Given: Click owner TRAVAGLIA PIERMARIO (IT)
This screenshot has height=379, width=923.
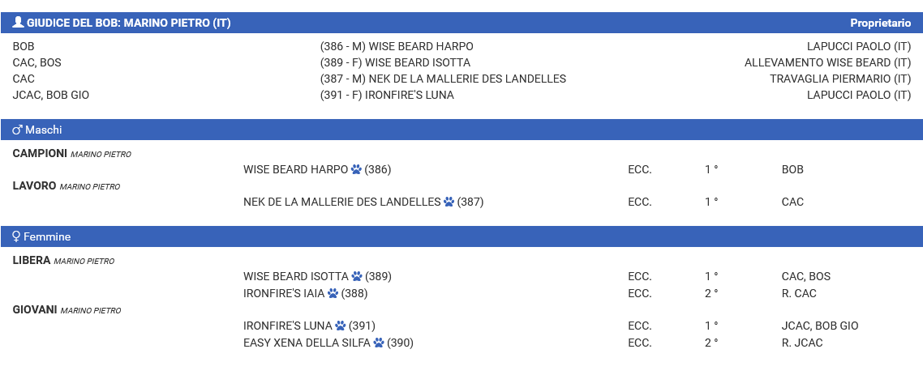Looking at the screenshot, I should [840, 79].
